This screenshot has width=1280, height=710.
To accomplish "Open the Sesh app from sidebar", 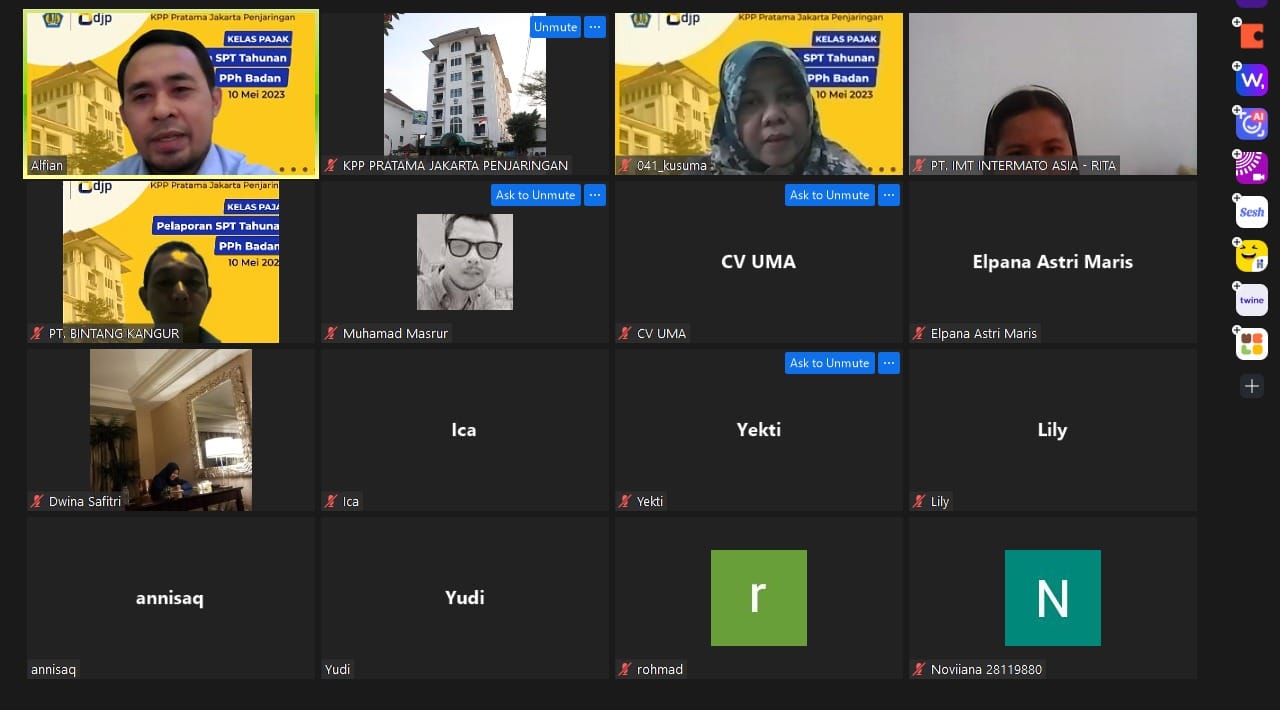I will click(x=1251, y=212).
